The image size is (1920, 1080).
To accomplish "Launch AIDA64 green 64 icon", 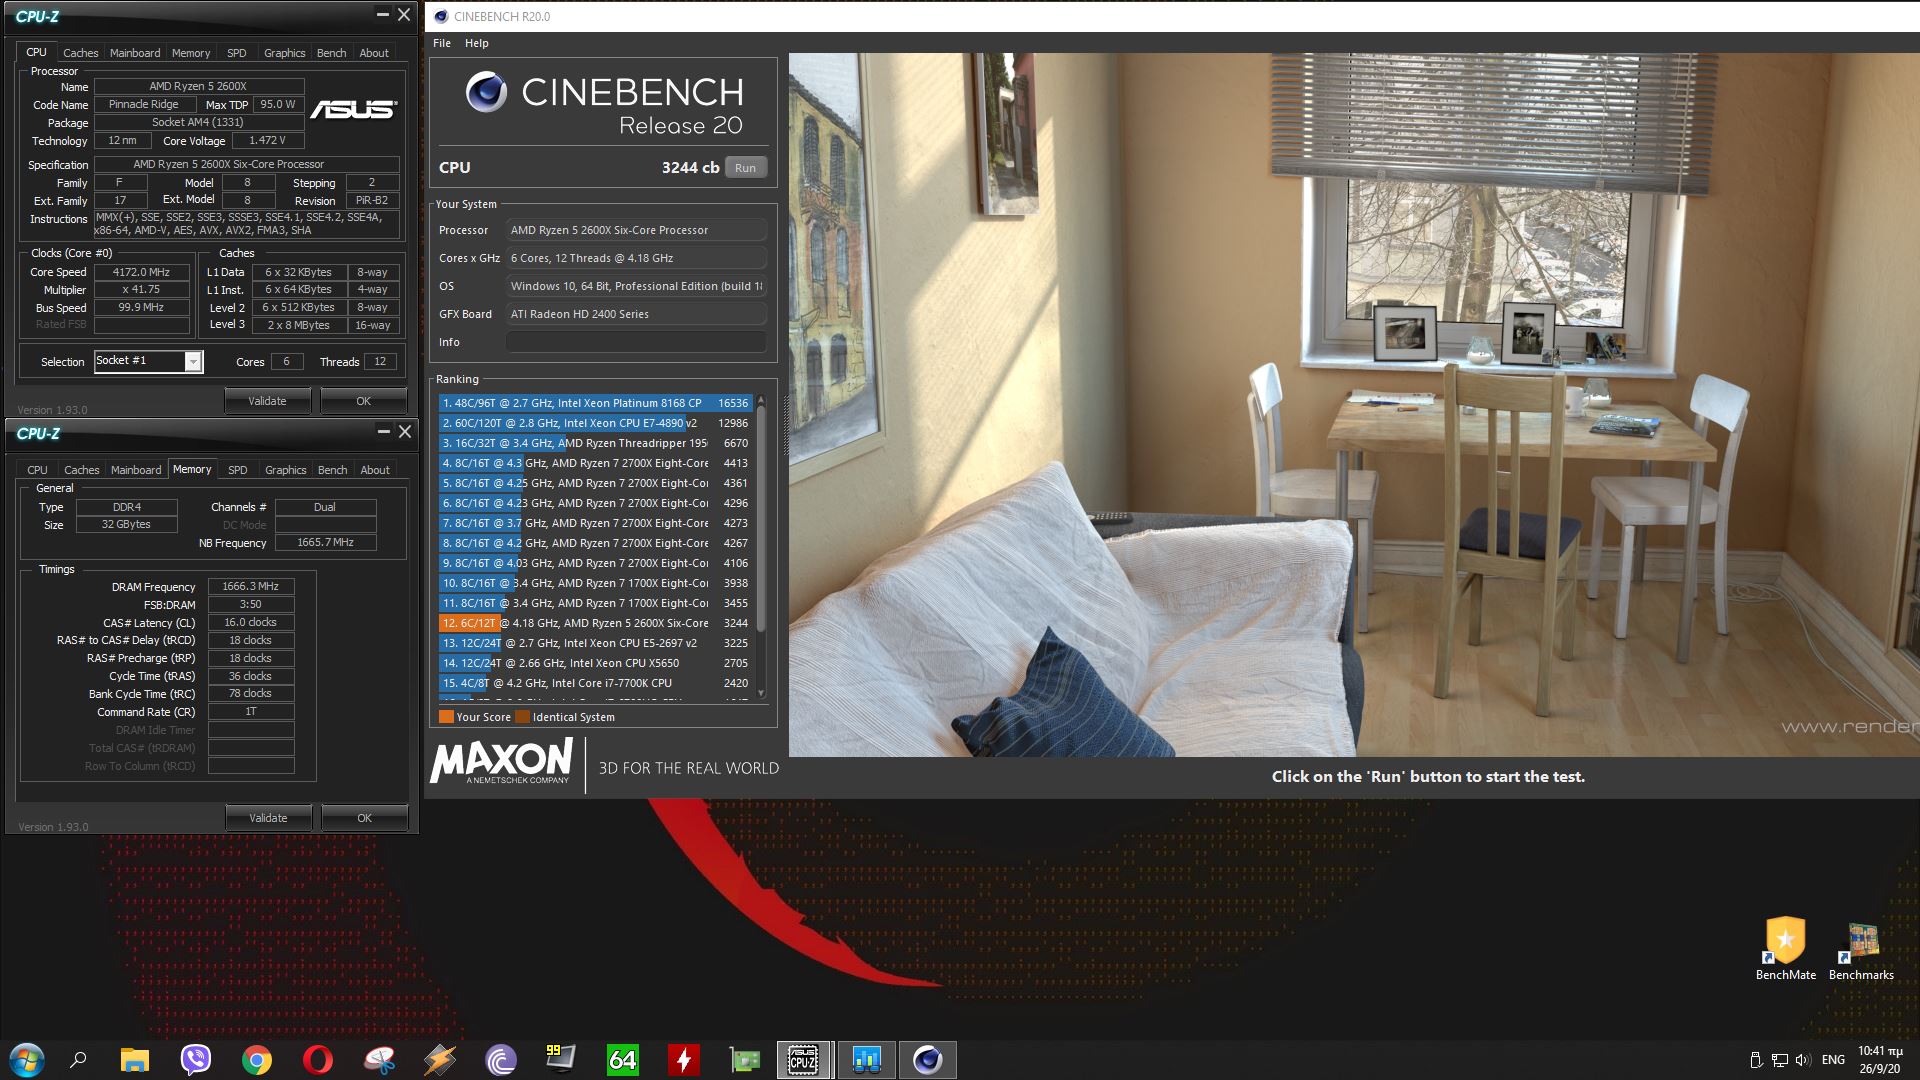I will coord(622,1060).
